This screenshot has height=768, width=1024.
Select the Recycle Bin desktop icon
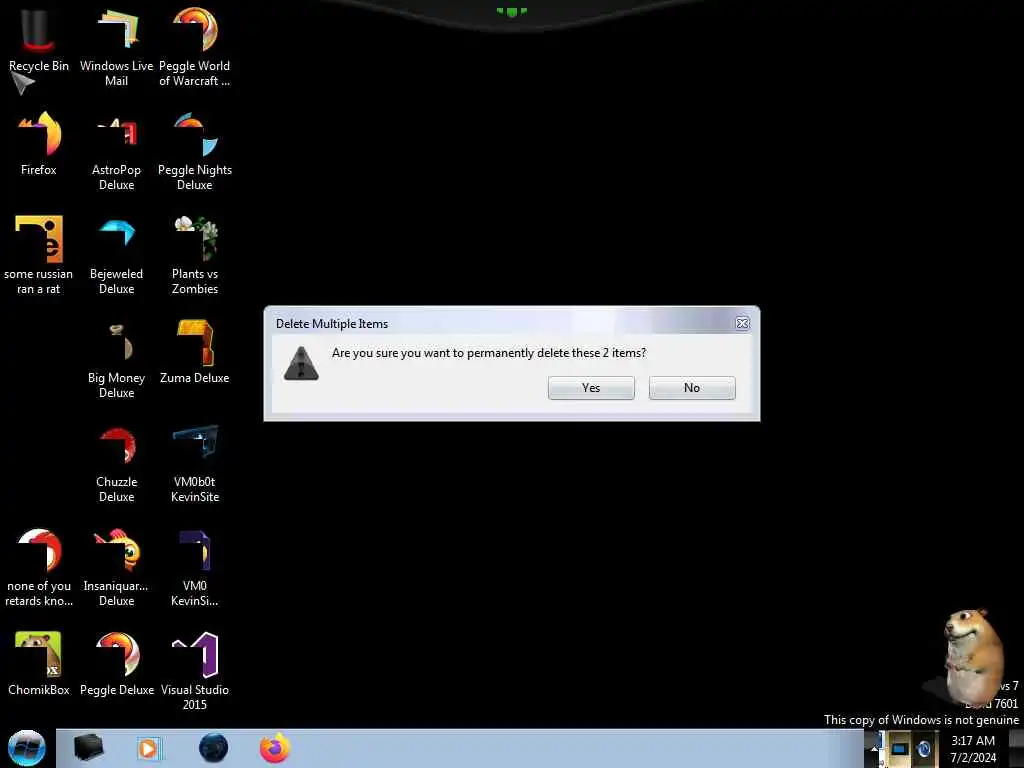pos(39,41)
